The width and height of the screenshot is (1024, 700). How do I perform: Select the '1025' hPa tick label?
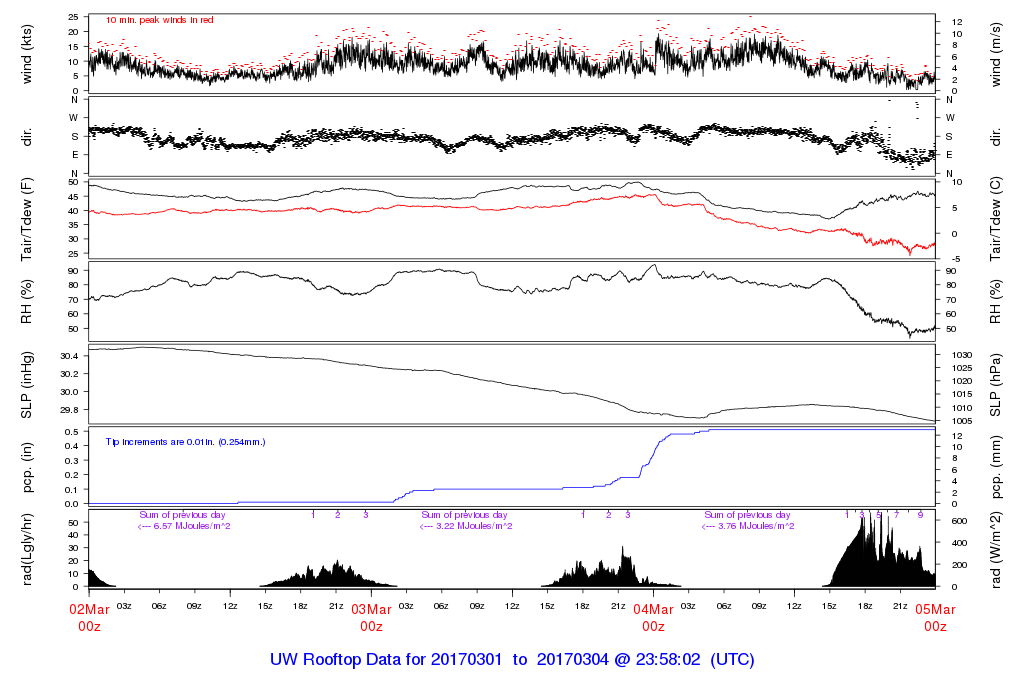pyautogui.click(x=962, y=368)
